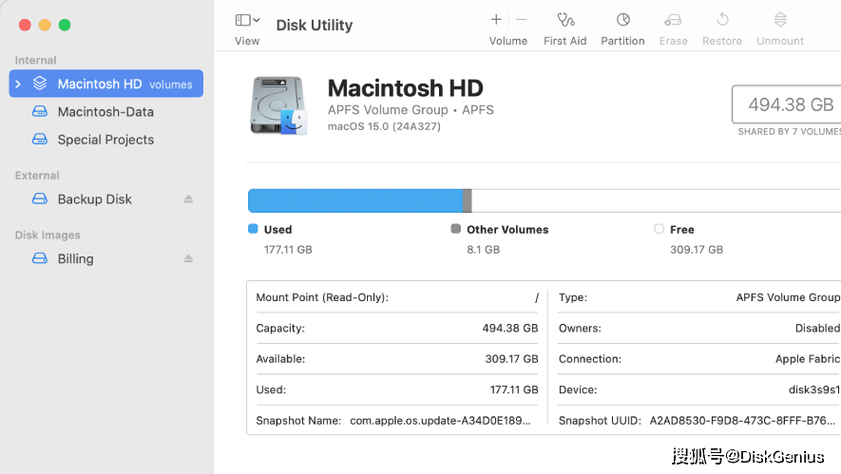This screenshot has height=474, width=841.
Task: Click the APFS Volume Group • APFS subtitle
Action: pos(411,110)
